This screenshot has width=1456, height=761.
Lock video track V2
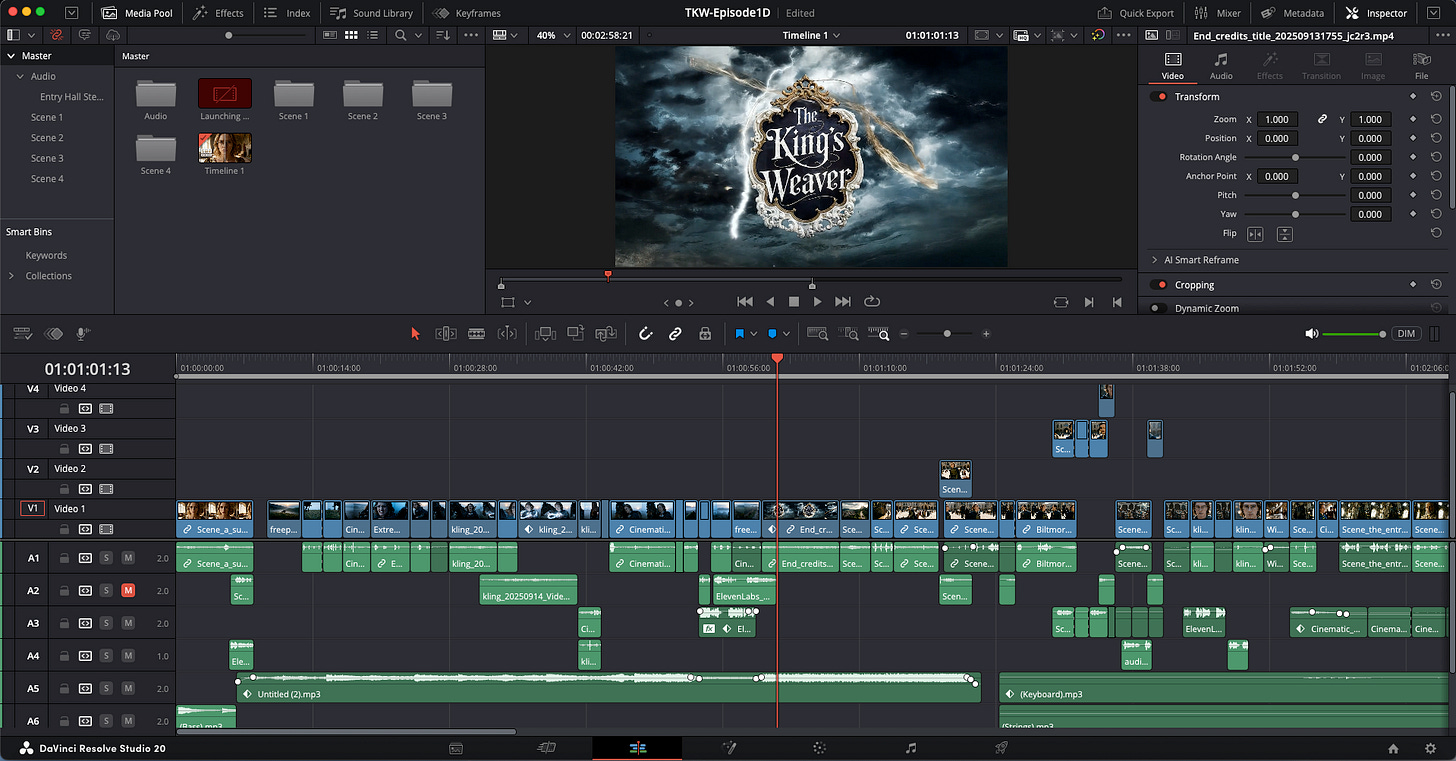pyautogui.click(x=64, y=489)
